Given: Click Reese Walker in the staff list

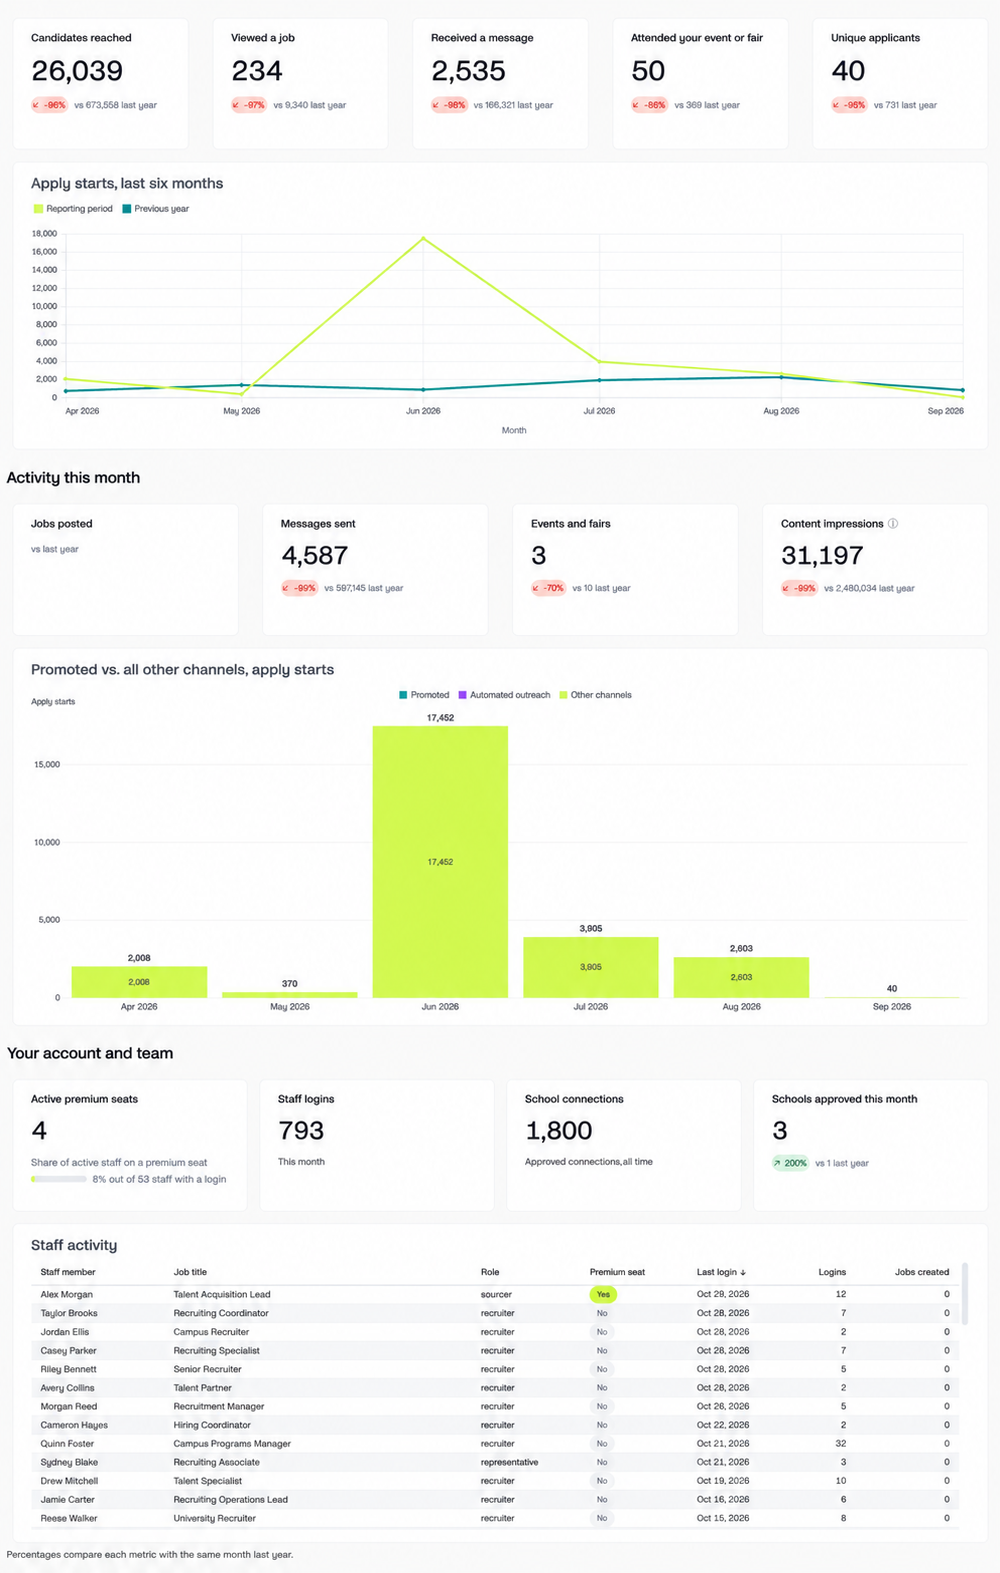Looking at the screenshot, I should pyautogui.click(x=69, y=1518).
